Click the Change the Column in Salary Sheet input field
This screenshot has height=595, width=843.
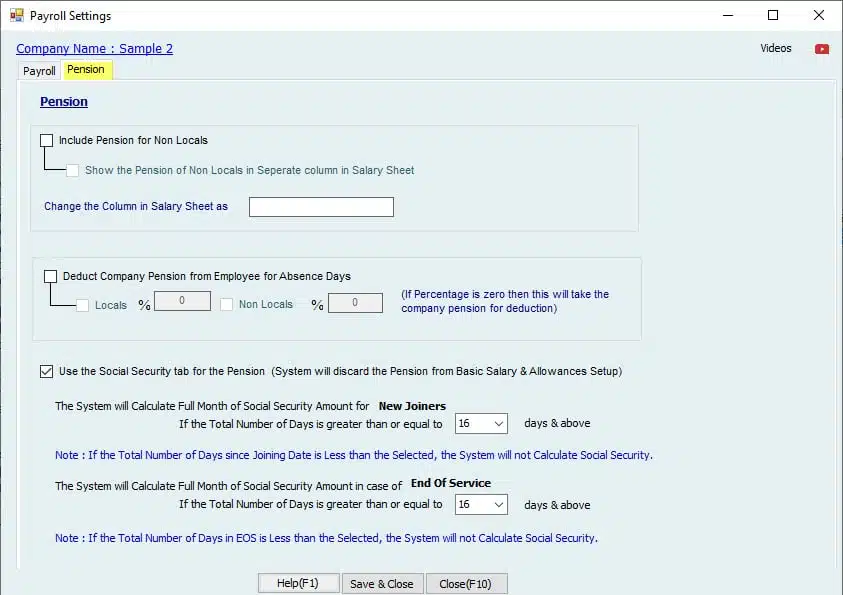[322, 207]
